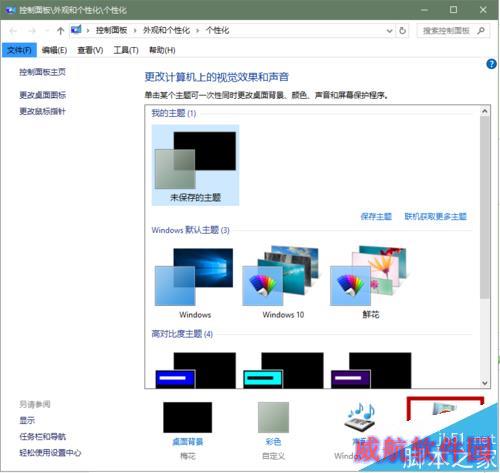The image size is (500, 473).
Task: Open the 查看(V) menu
Action: point(90,50)
